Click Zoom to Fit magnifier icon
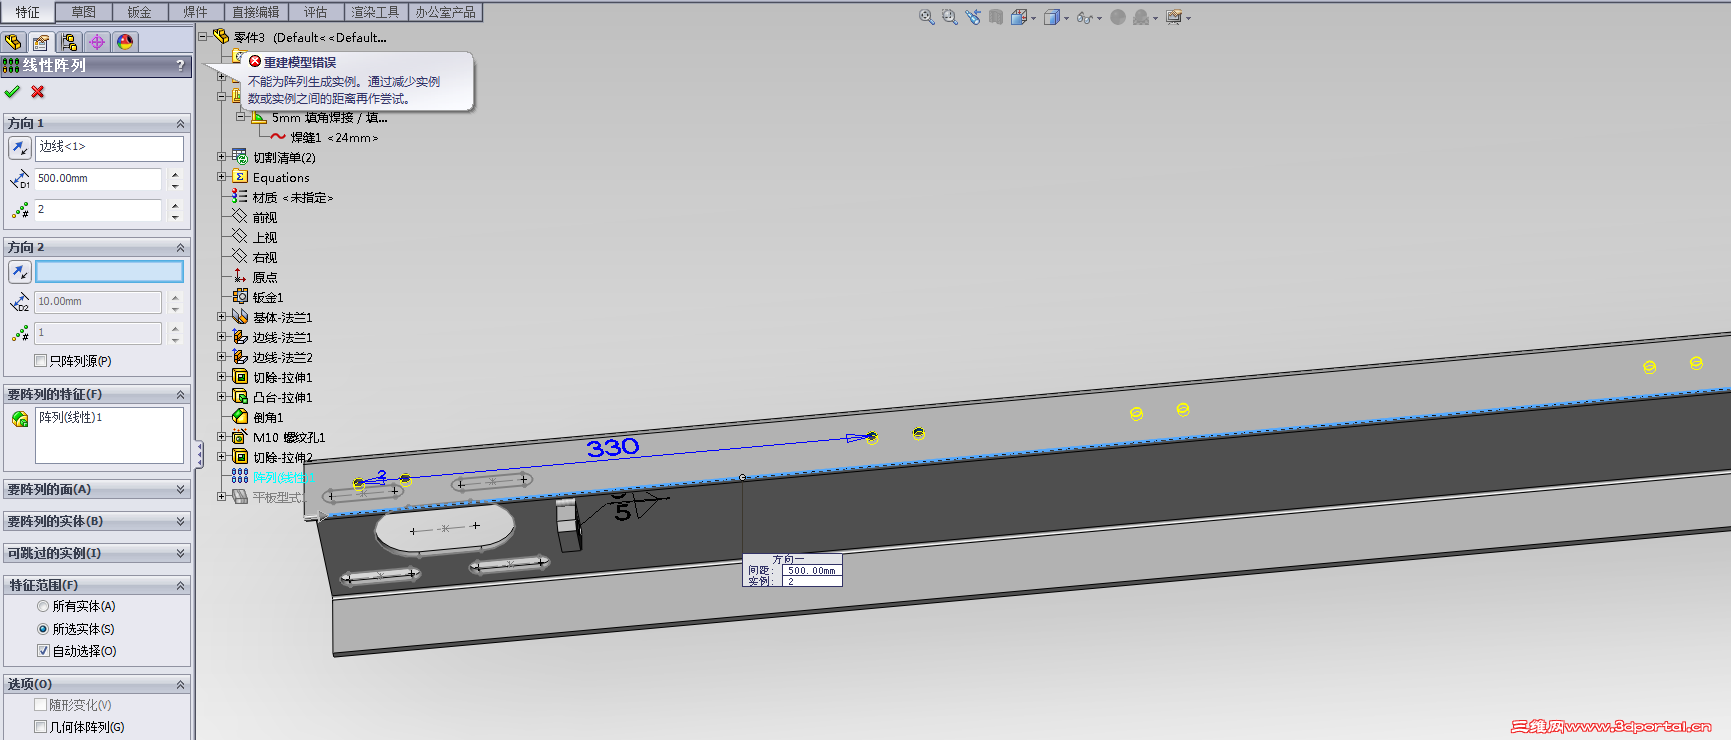Viewport: 1731px width, 740px height. (927, 17)
